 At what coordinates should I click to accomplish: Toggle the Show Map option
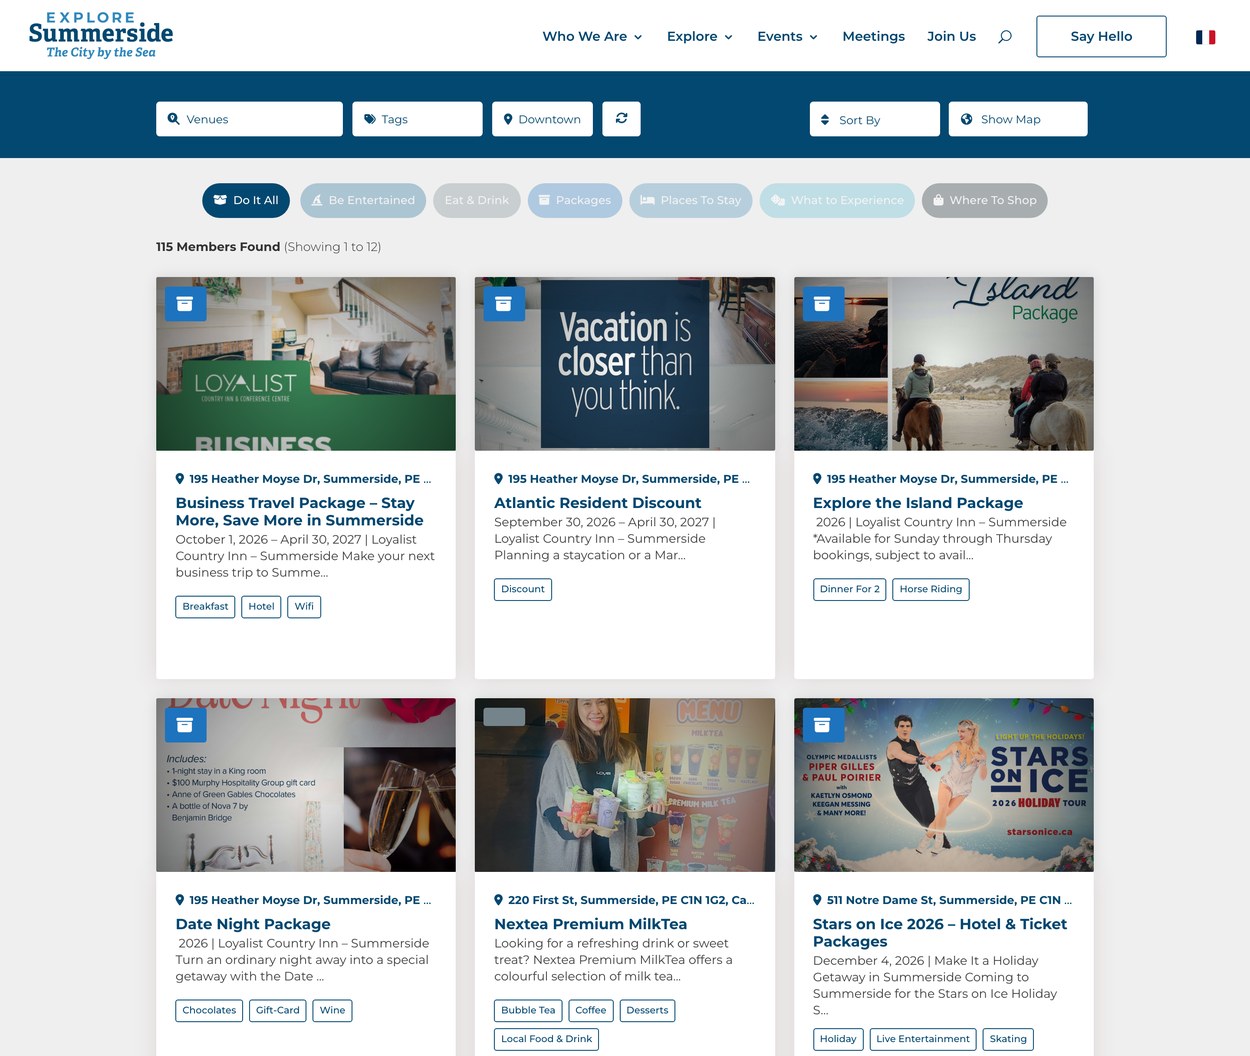point(1018,119)
